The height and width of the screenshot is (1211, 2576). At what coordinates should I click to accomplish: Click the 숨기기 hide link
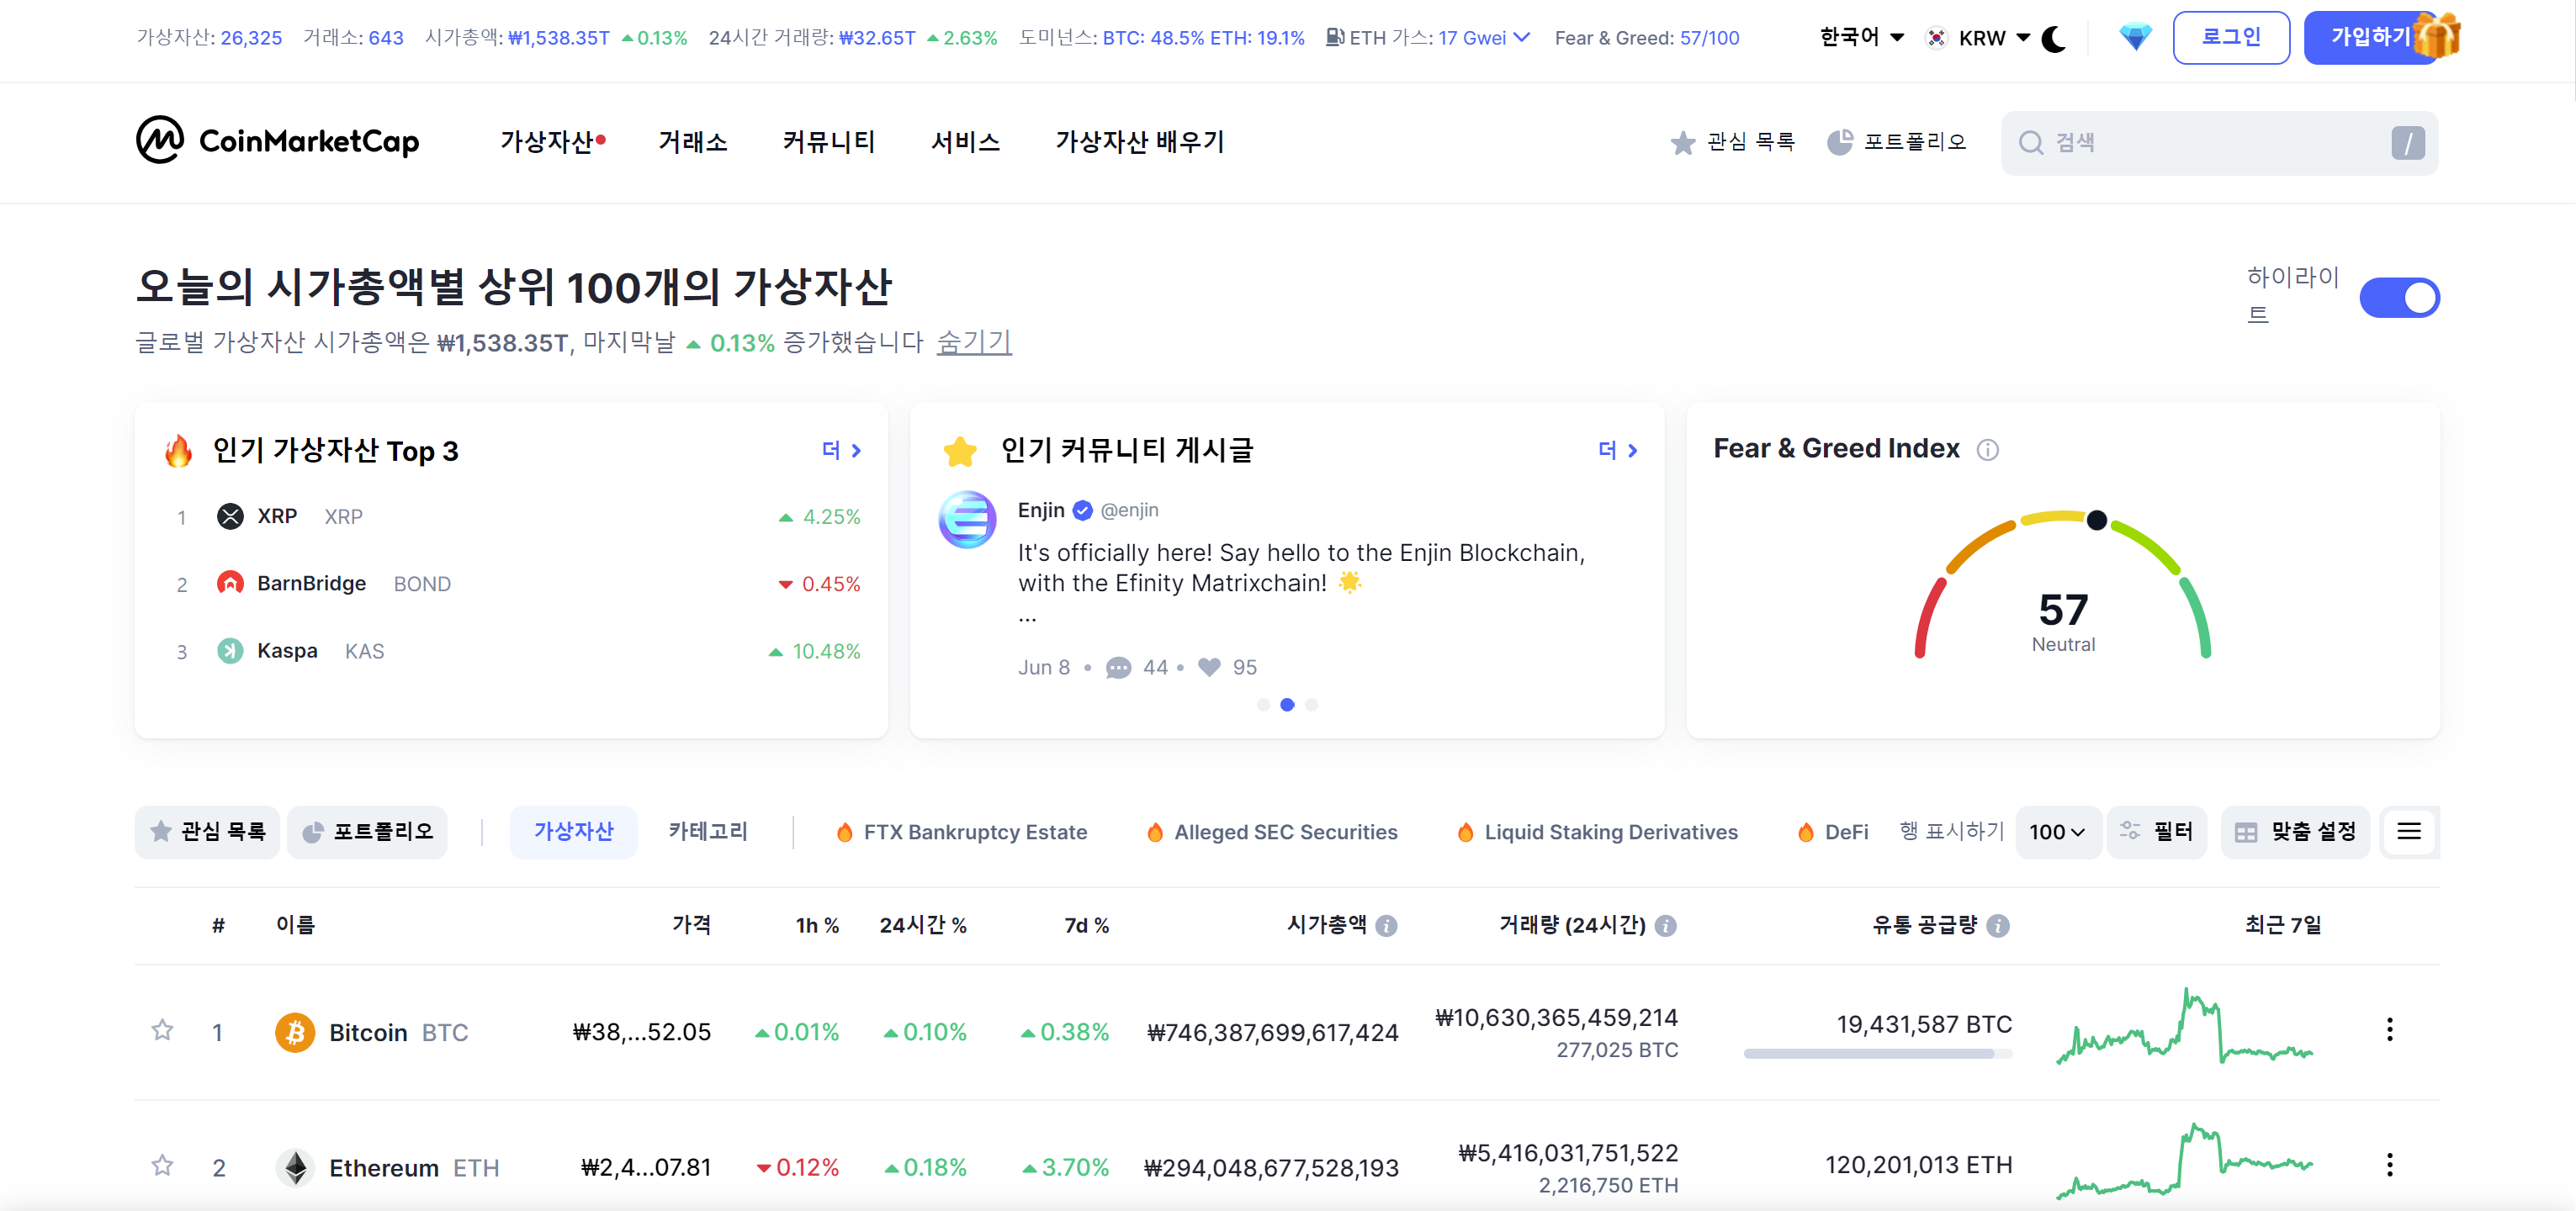tap(973, 342)
